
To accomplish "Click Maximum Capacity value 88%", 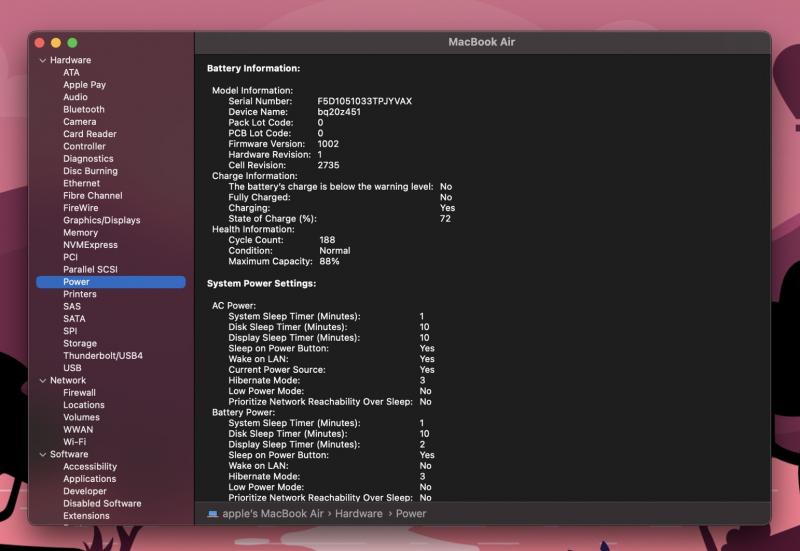I will [x=329, y=261].
